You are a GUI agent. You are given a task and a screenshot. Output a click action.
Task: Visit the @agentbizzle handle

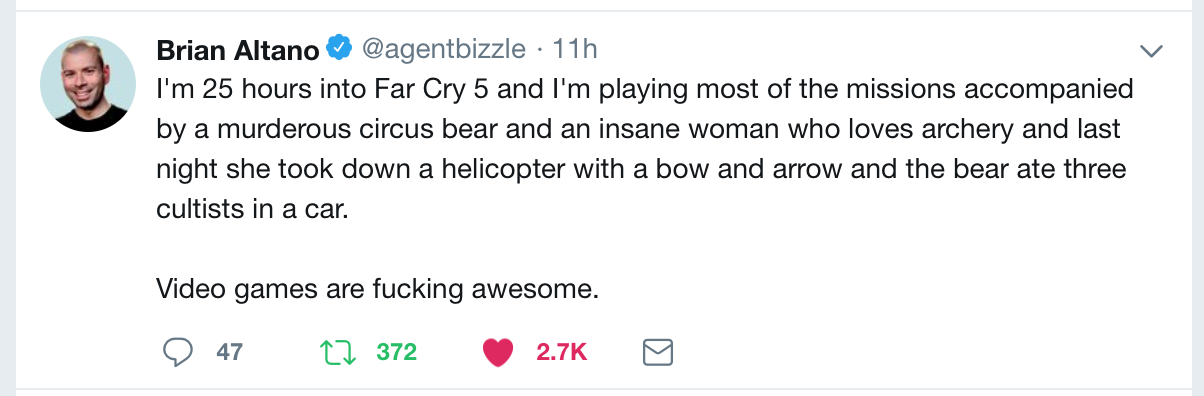pos(442,48)
